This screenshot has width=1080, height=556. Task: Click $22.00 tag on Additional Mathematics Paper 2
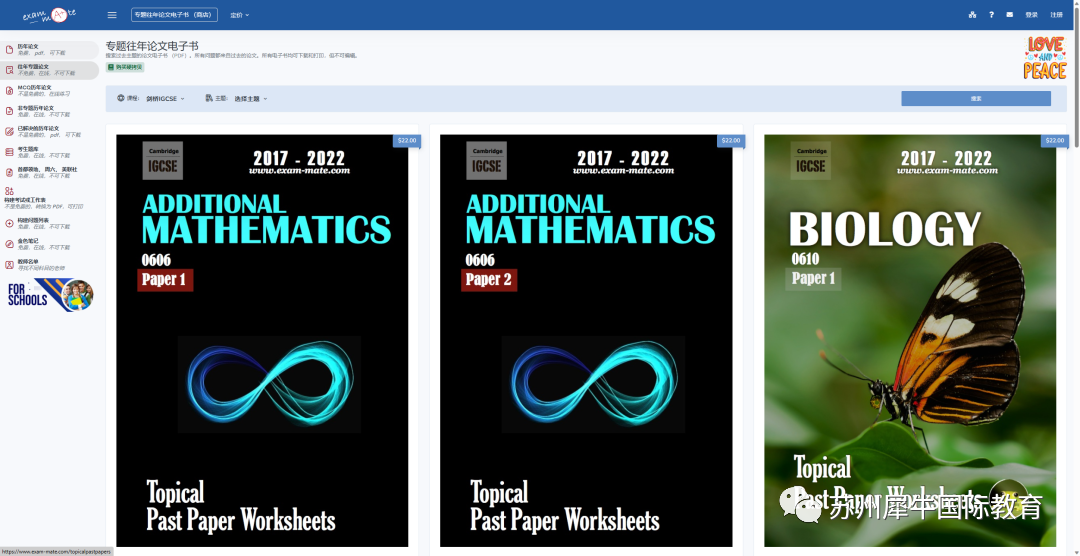click(731, 141)
